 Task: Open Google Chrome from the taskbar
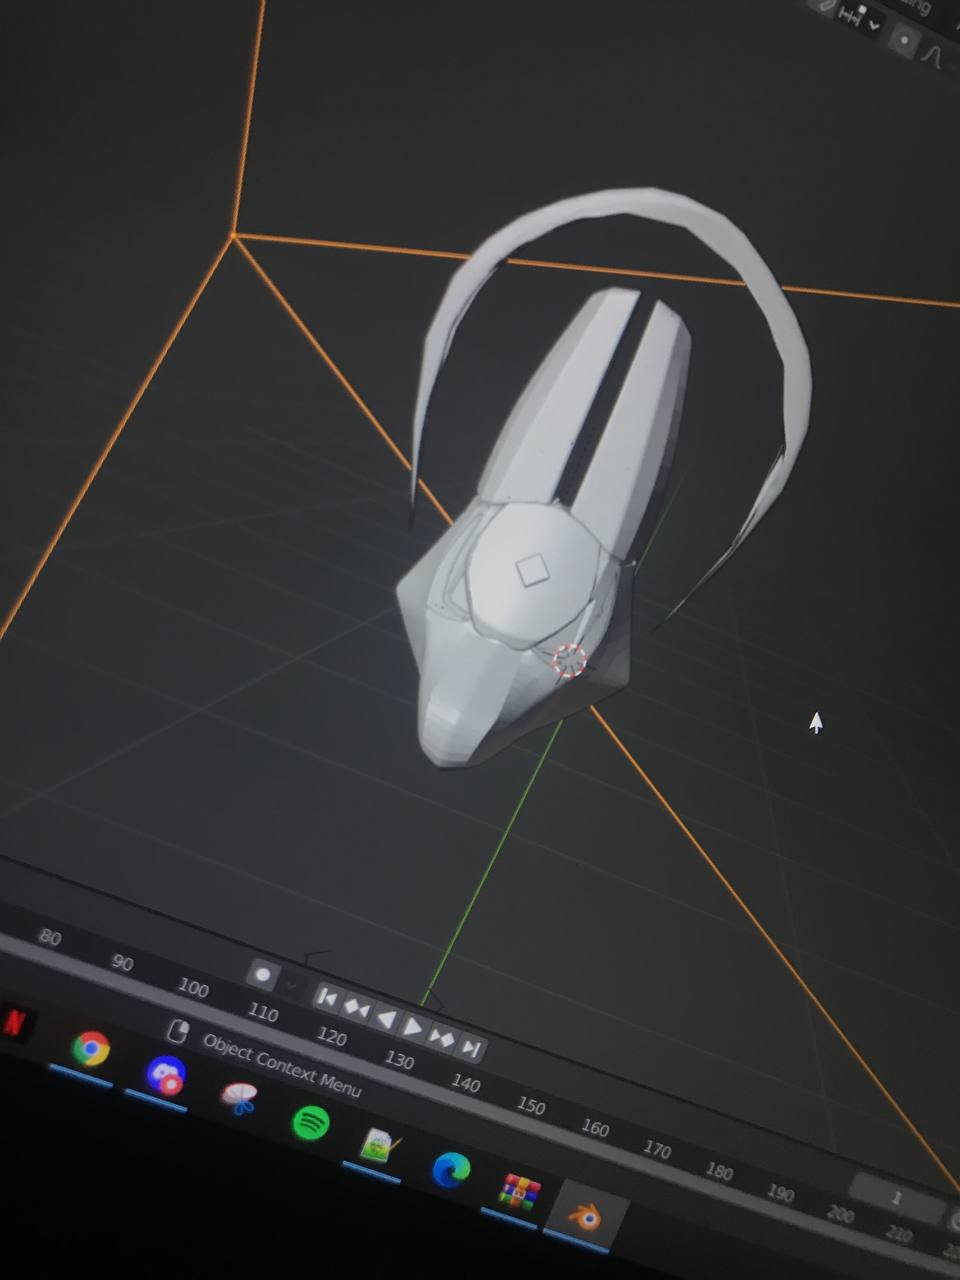[x=90, y=1048]
